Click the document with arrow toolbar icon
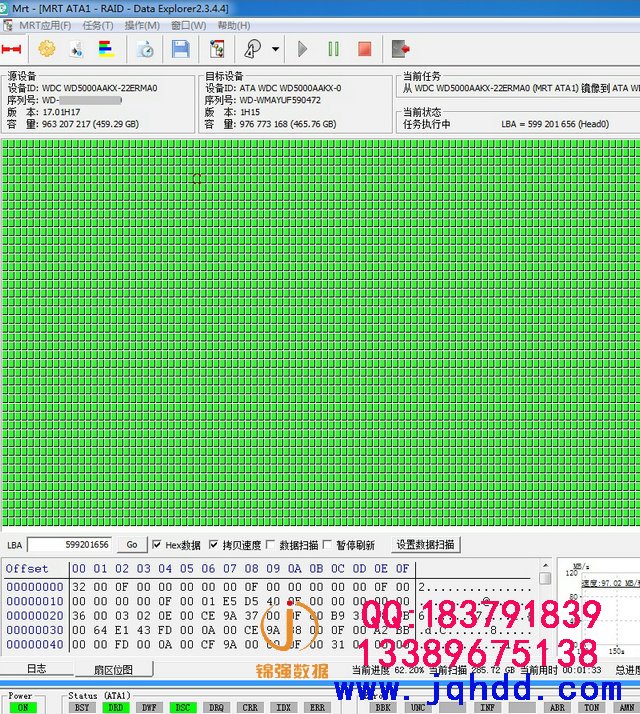Screen dimensions: 640x714 (x=76, y=49)
